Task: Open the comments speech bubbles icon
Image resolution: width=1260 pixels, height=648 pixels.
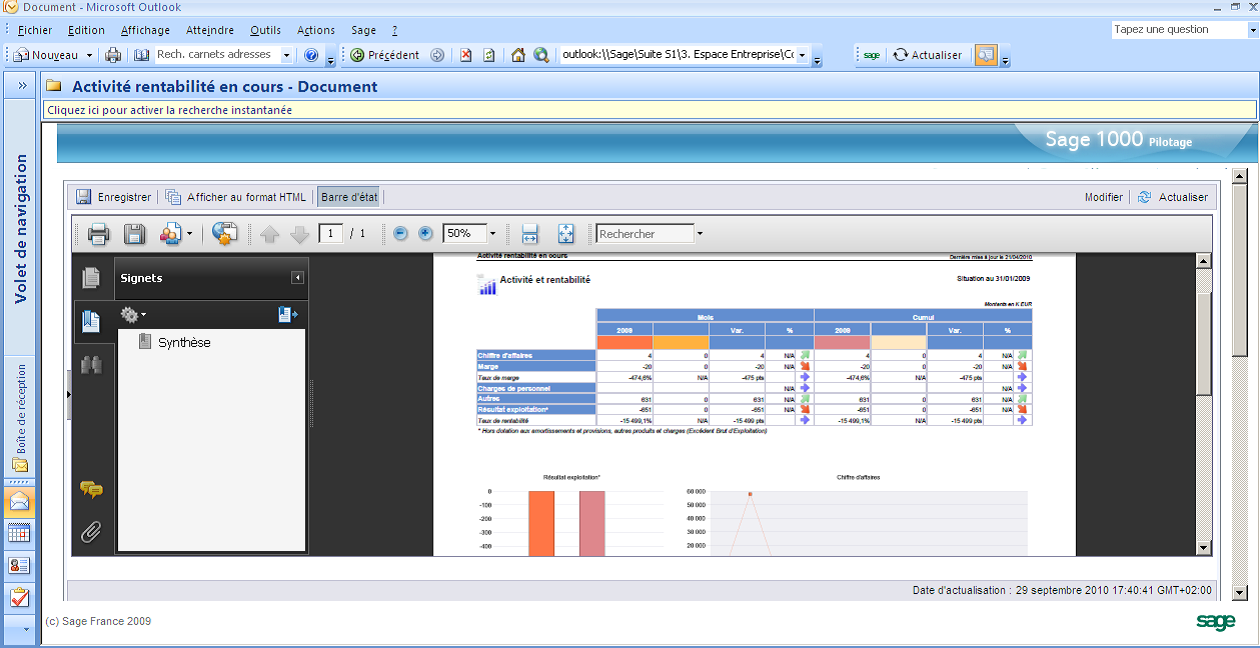Action: click(92, 490)
